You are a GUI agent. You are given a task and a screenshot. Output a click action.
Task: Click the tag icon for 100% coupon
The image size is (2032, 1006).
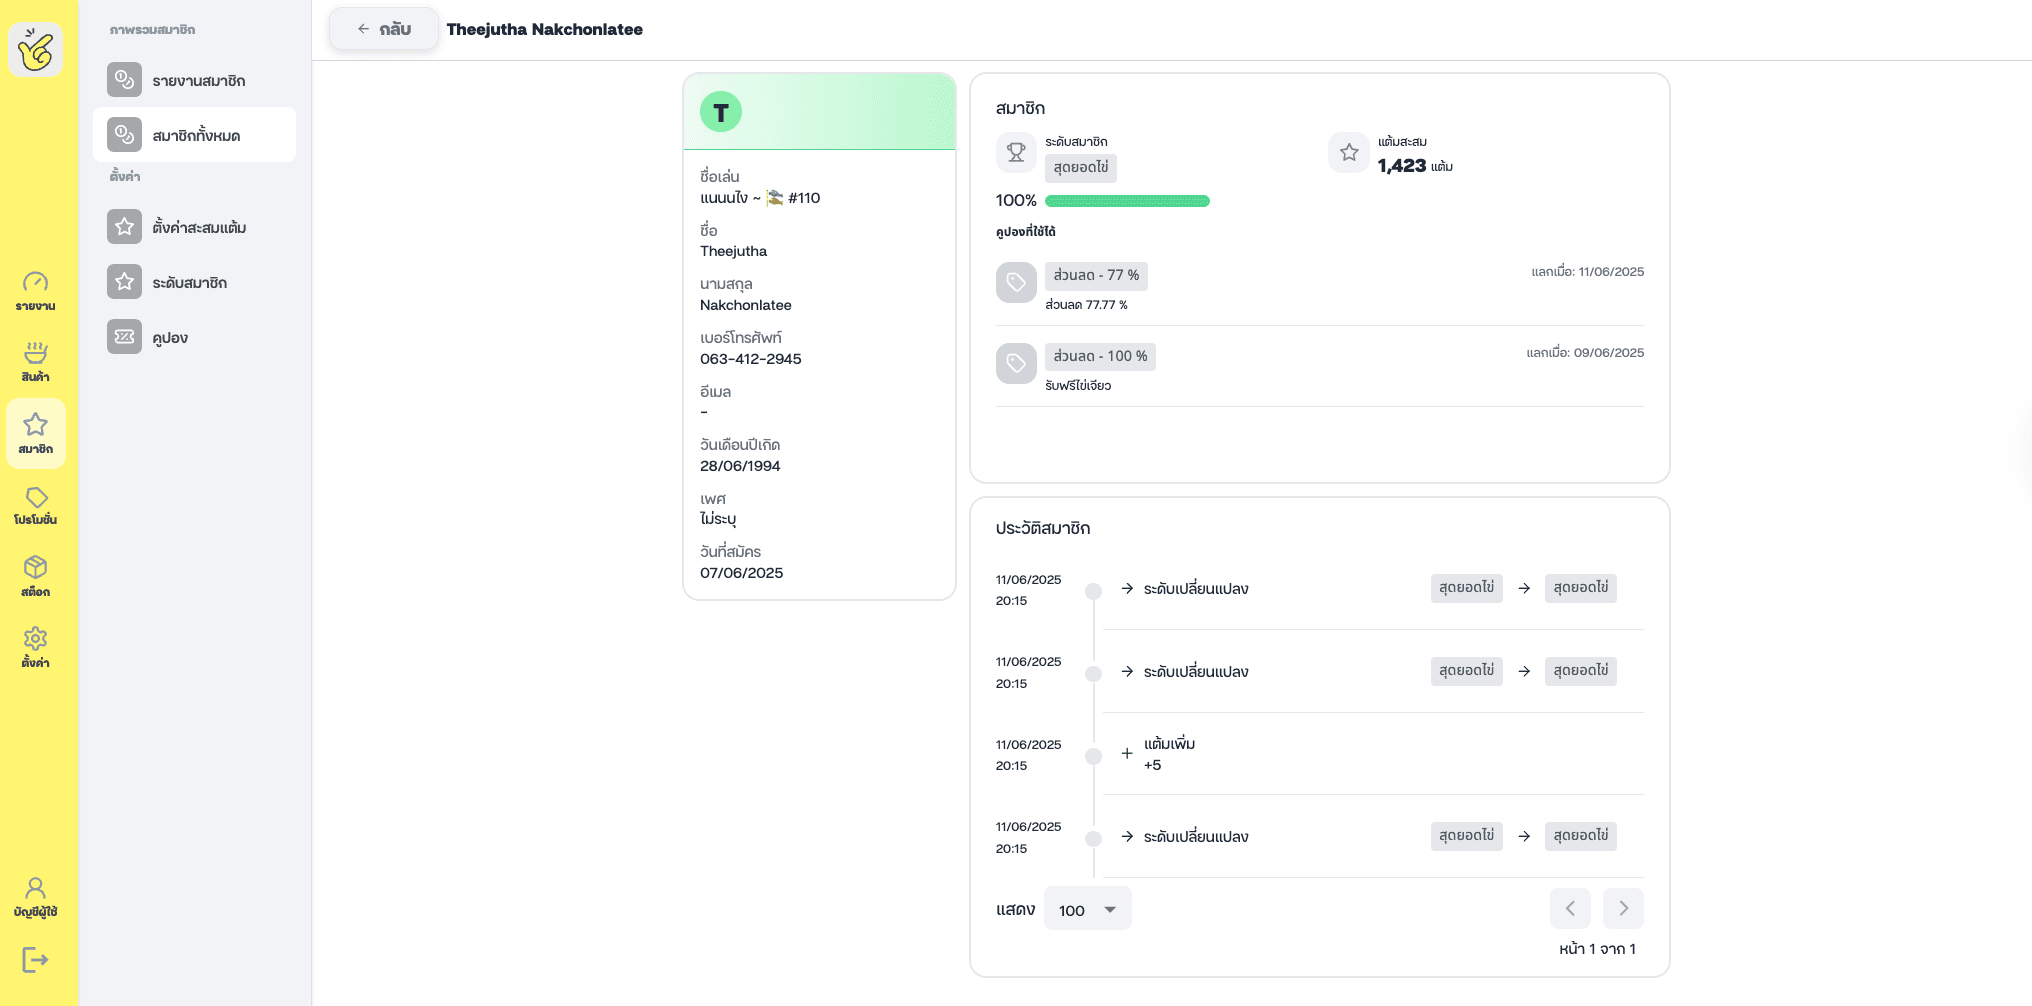click(1016, 363)
